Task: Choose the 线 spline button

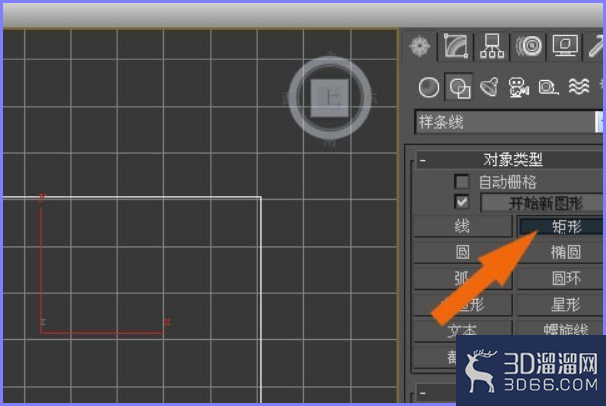Action: tap(463, 226)
